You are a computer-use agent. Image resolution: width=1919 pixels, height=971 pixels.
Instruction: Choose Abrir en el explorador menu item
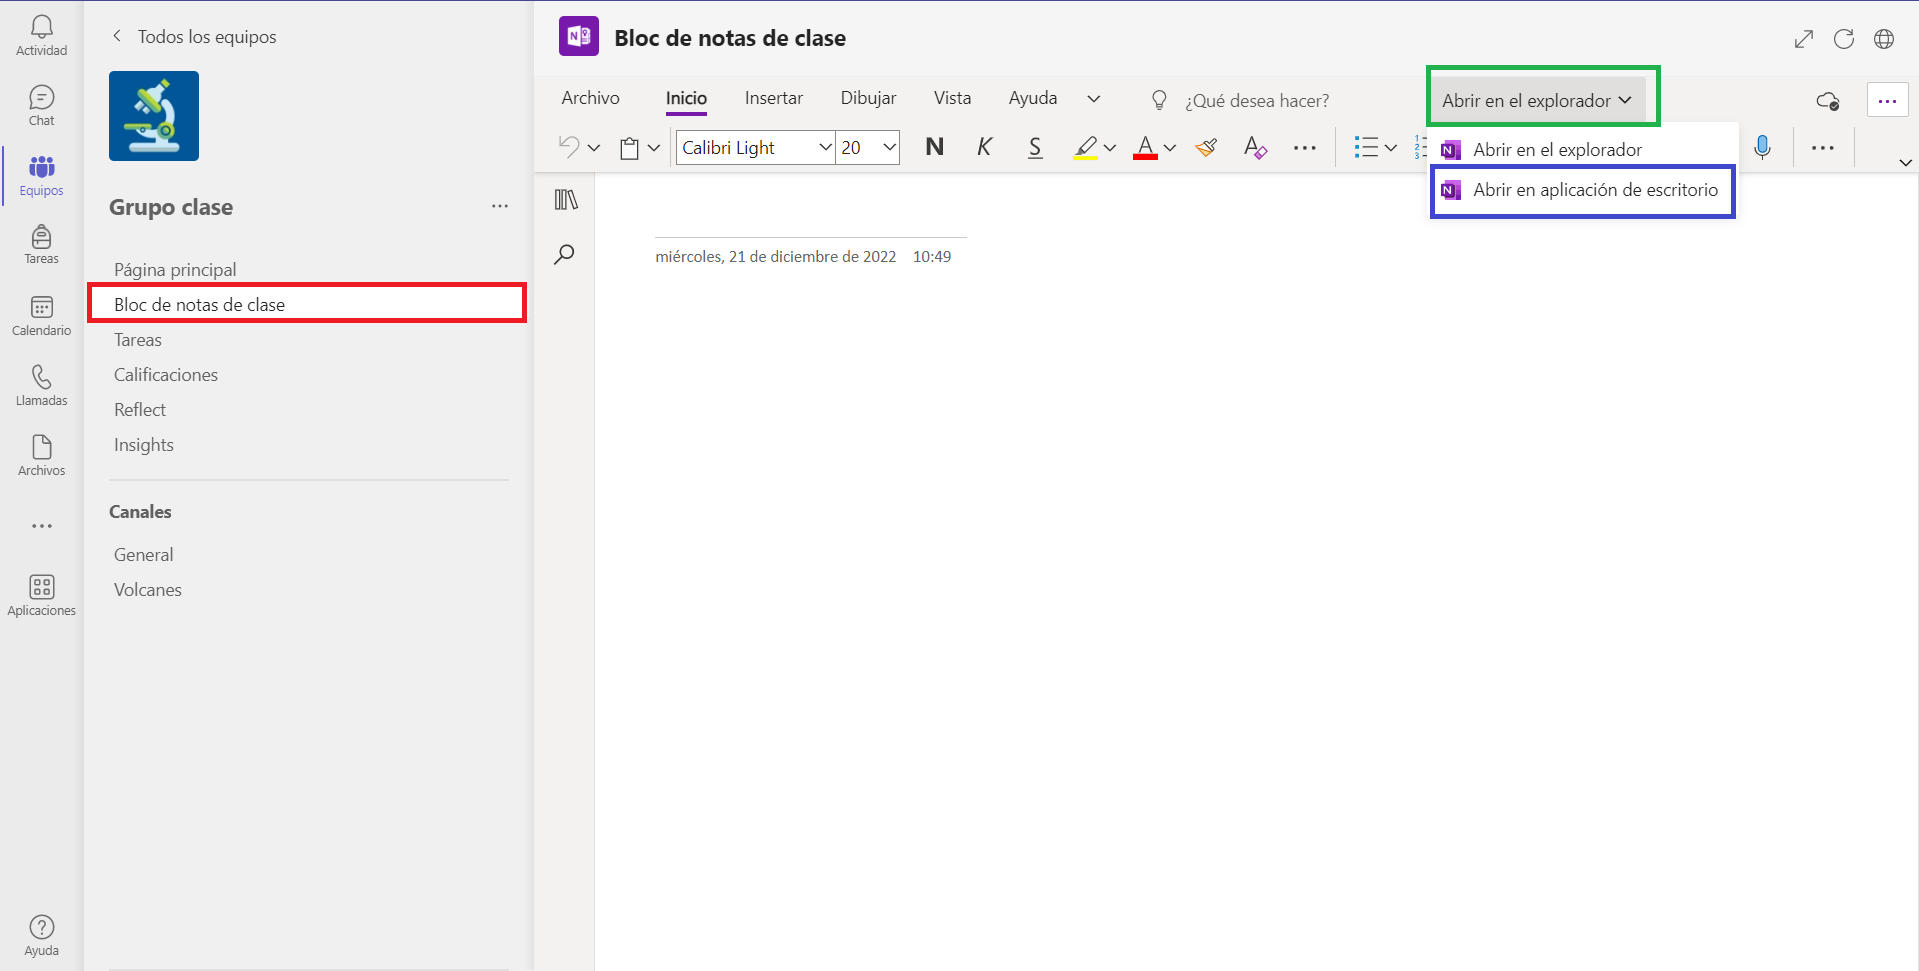tap(1584, 150)
